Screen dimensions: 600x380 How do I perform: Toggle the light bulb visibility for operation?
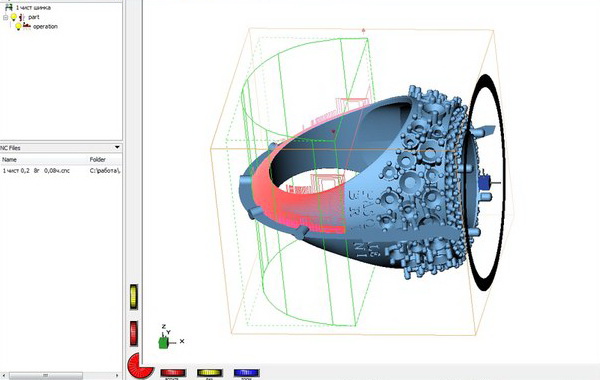(18, 26)
